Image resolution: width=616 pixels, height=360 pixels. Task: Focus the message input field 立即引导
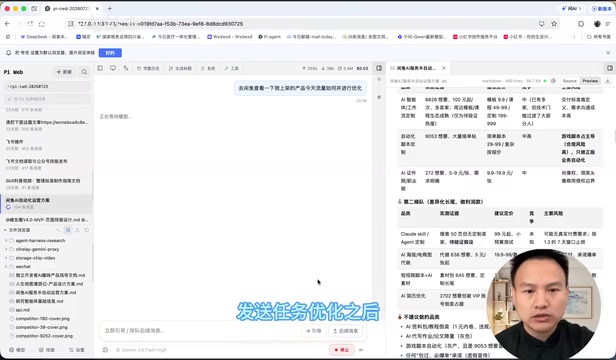click(x=200, y=331)
